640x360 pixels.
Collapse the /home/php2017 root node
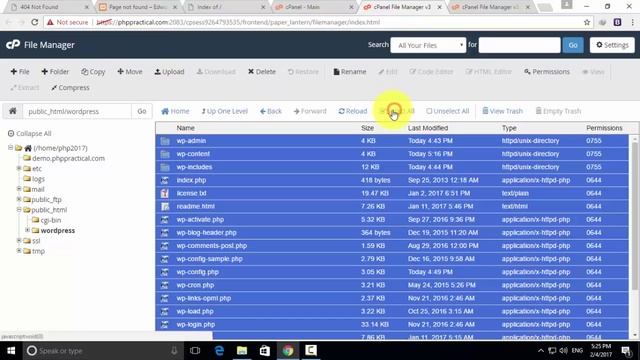pos(11,148)
